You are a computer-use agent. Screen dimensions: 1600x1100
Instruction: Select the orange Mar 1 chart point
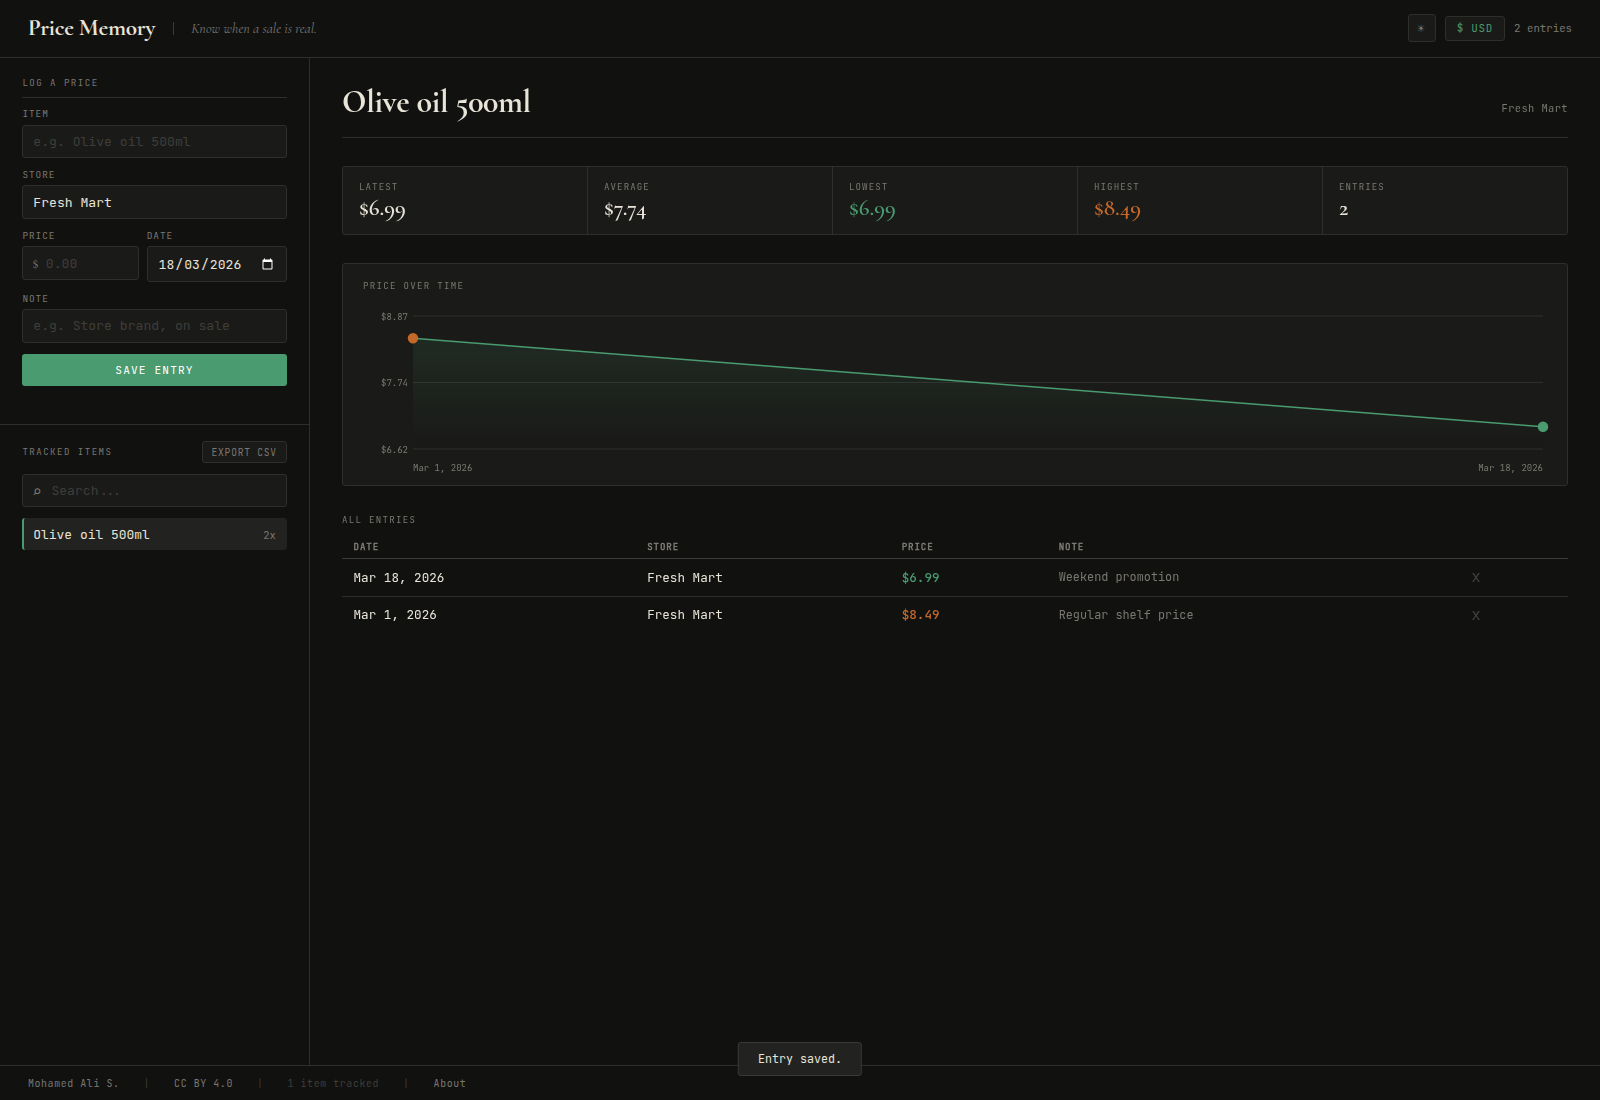[x=413, y=338]
